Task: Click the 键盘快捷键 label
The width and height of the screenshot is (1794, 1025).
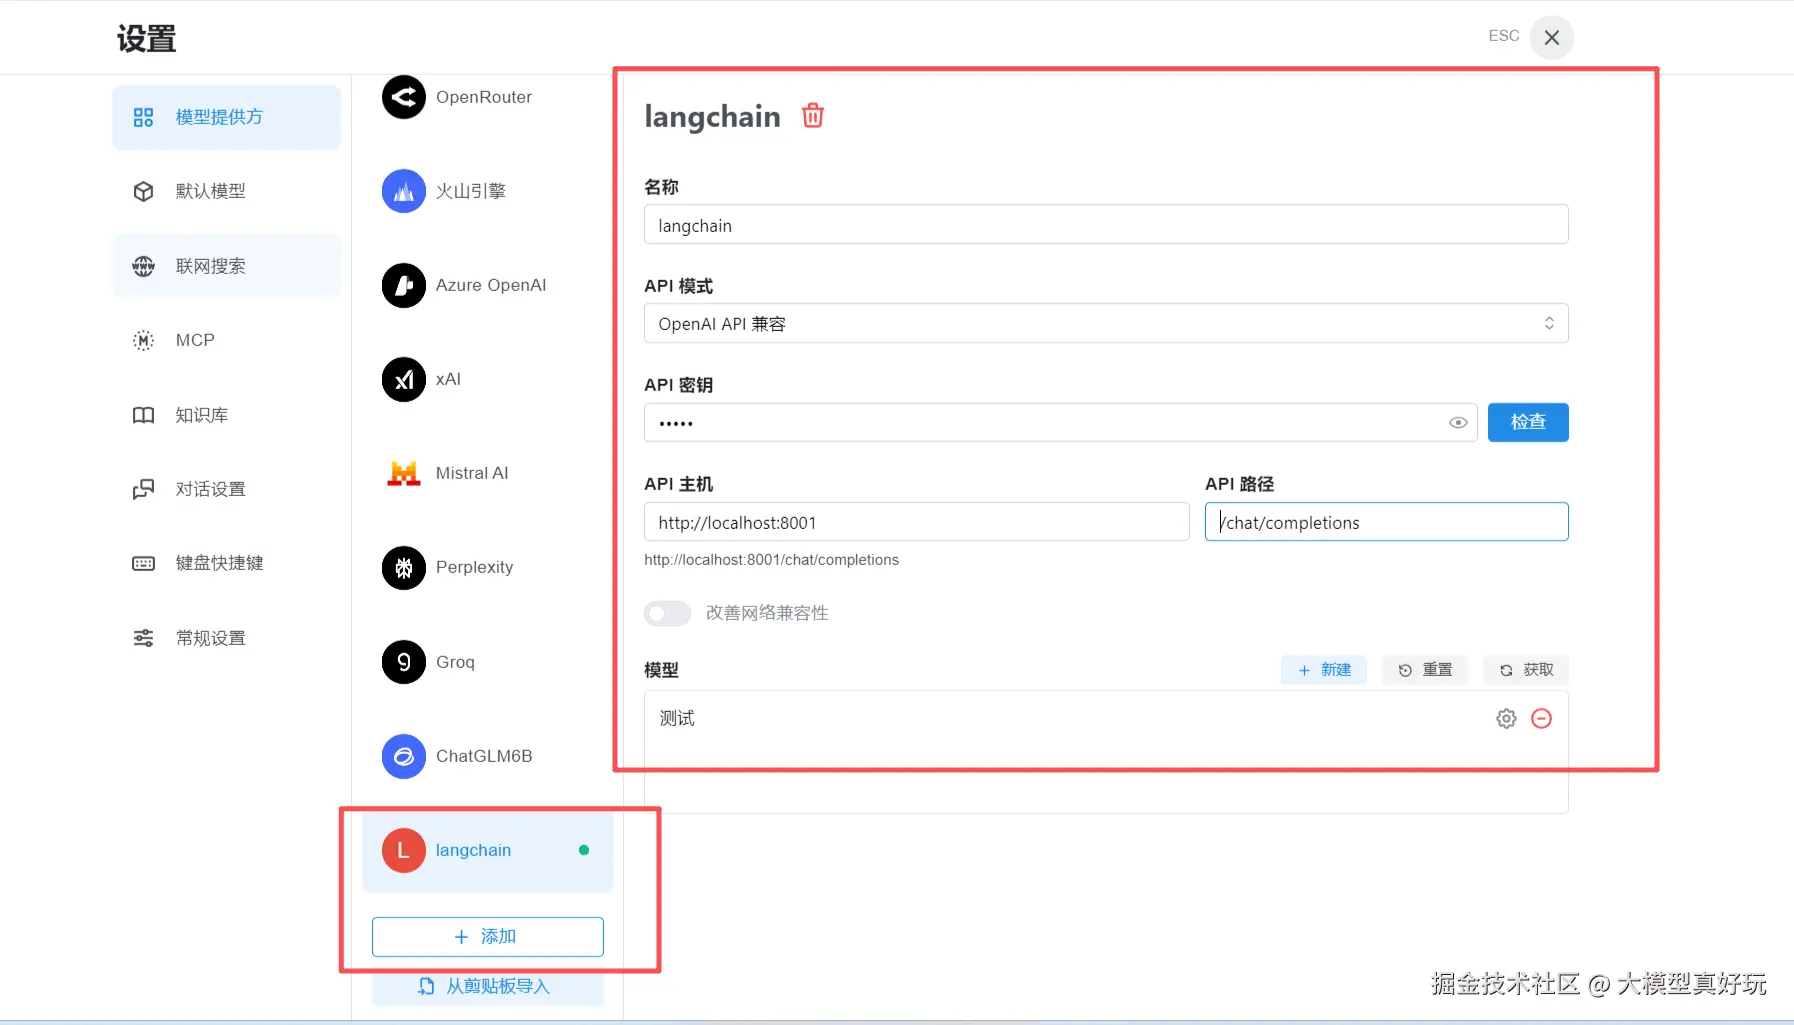Action: pyautogui.click(x=220, y=563)
